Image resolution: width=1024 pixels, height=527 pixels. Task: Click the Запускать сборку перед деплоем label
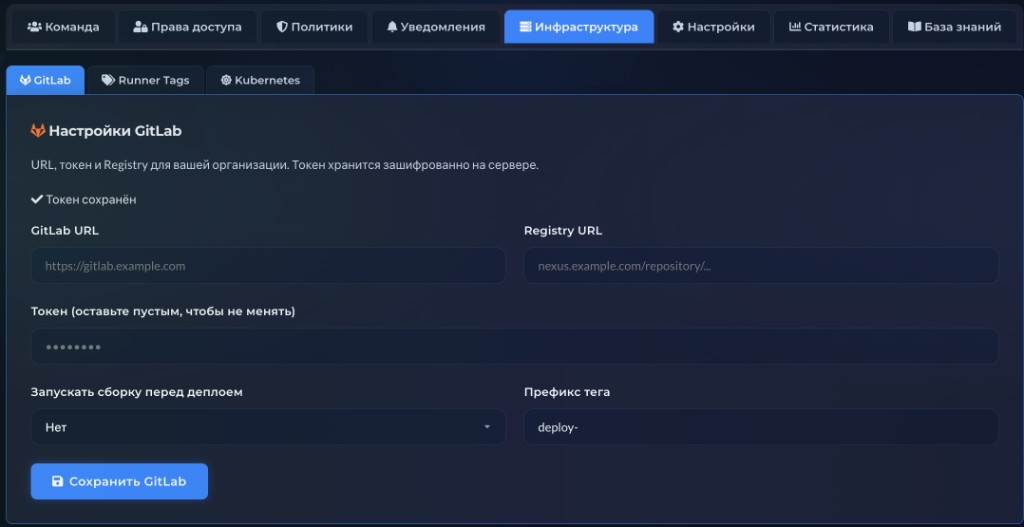click(136, 392)
